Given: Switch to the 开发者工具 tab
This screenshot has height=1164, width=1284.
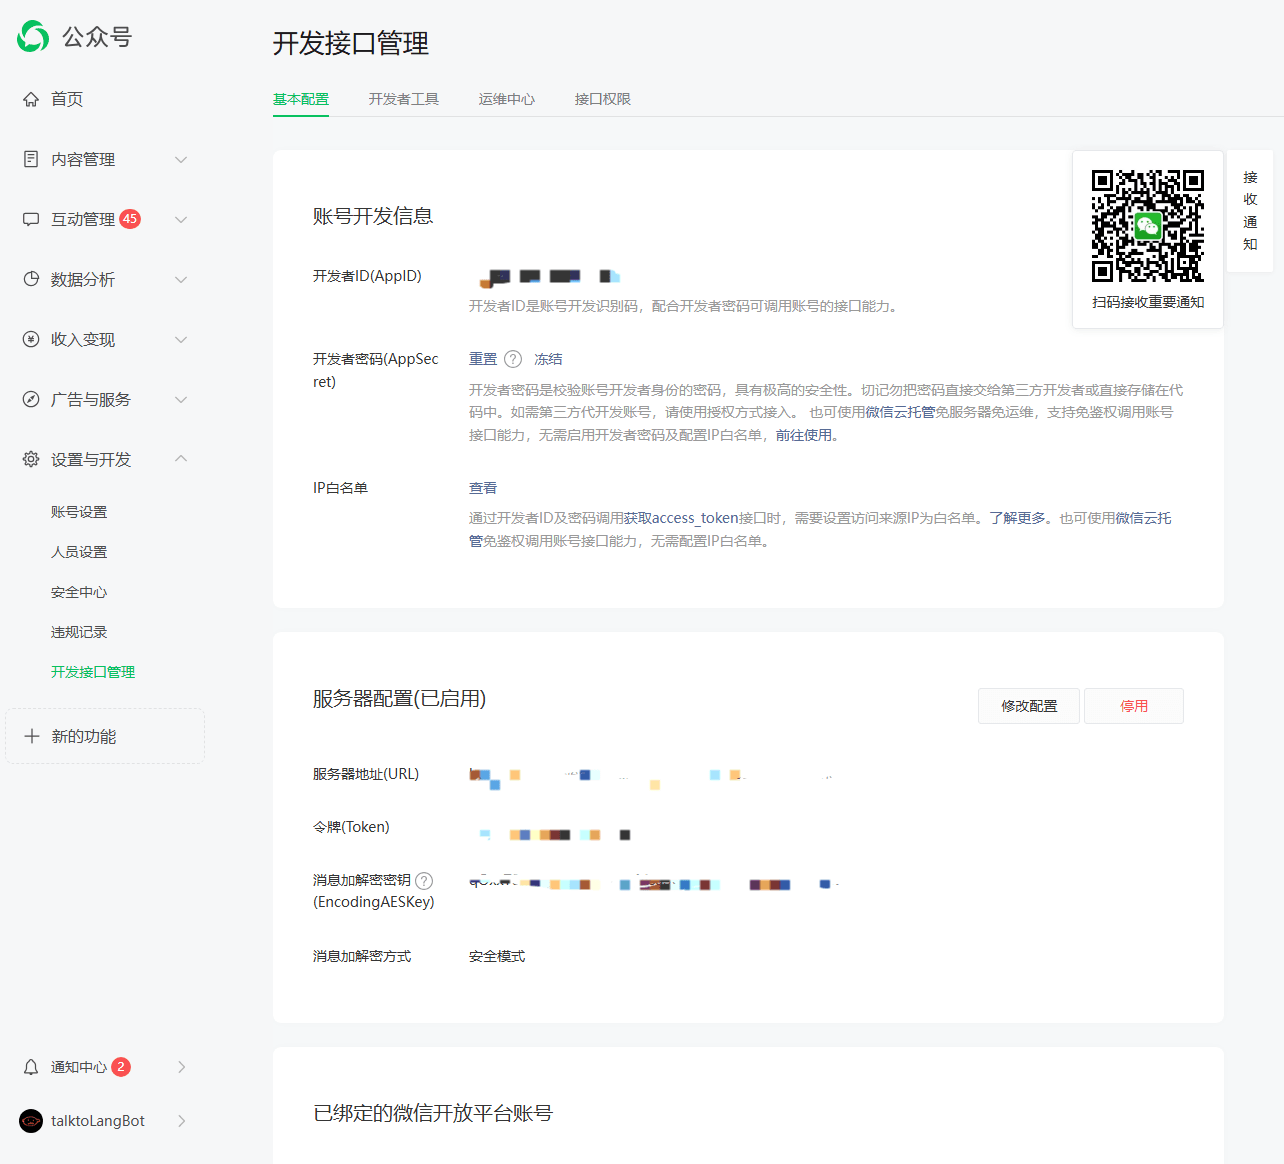Looking at the screenshot, I should tap(404, 99).
